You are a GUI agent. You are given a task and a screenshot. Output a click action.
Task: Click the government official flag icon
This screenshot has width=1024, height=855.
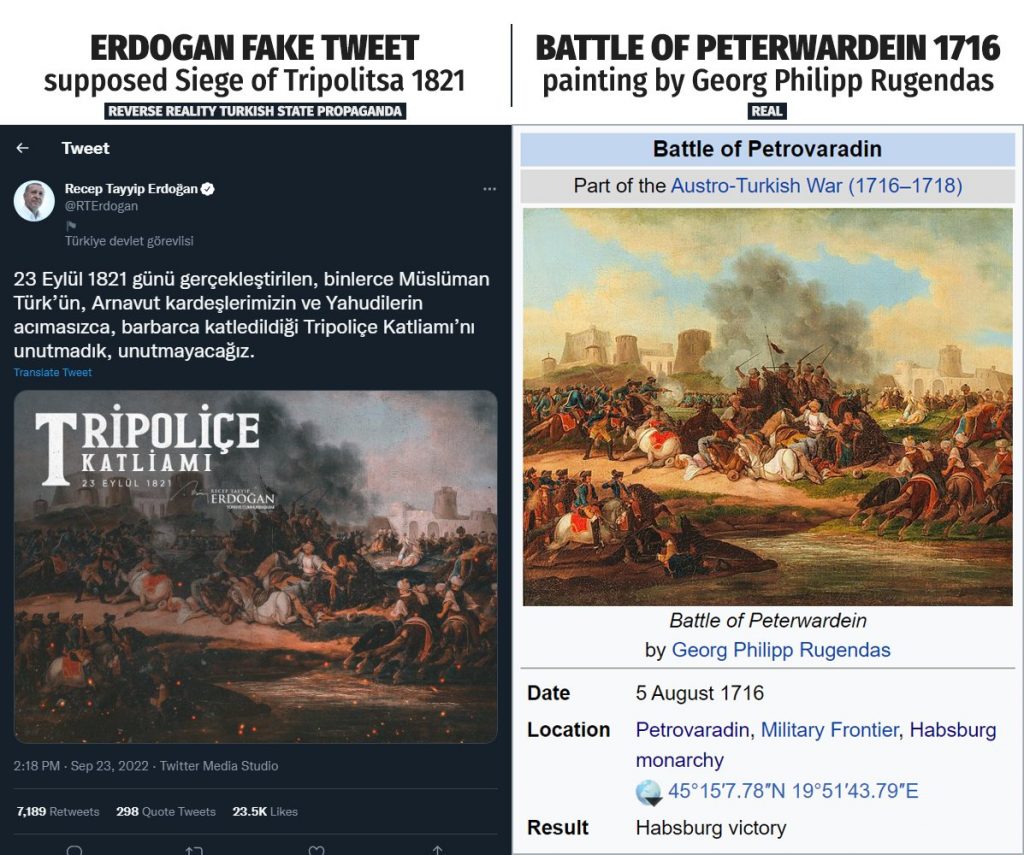pyautogui.click(x=71, y=226)
